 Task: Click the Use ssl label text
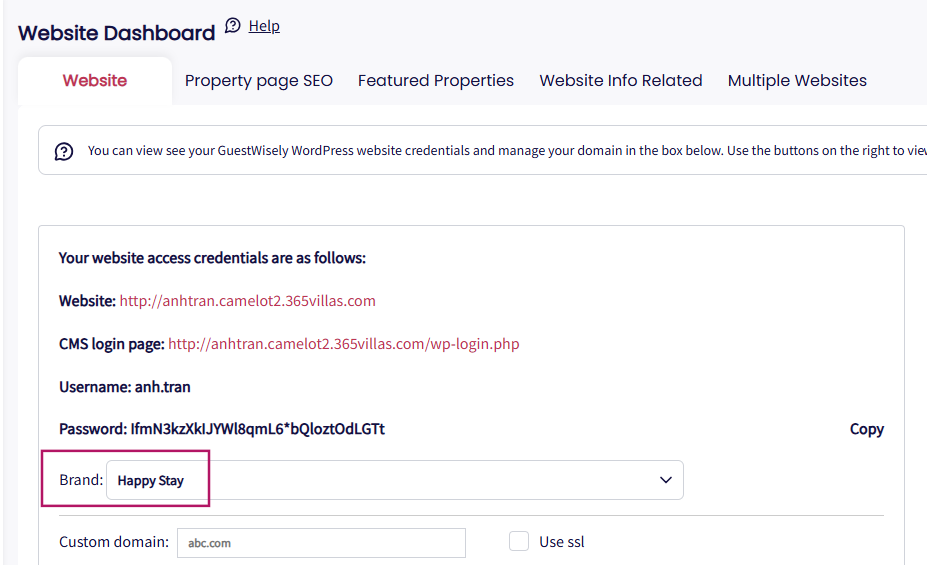click(x=562, y=542)
